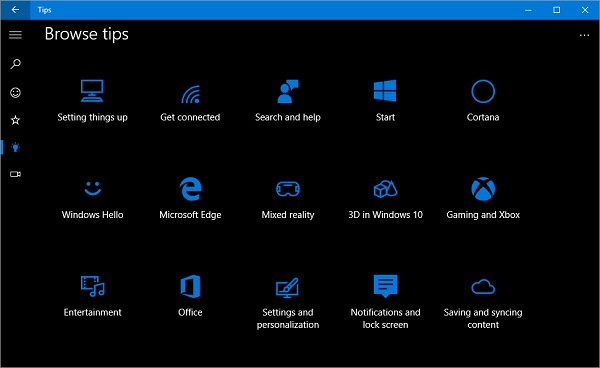600x368 pixels.
Task: Click "Notifications and lock screen" label text
Action: [385, 319]
